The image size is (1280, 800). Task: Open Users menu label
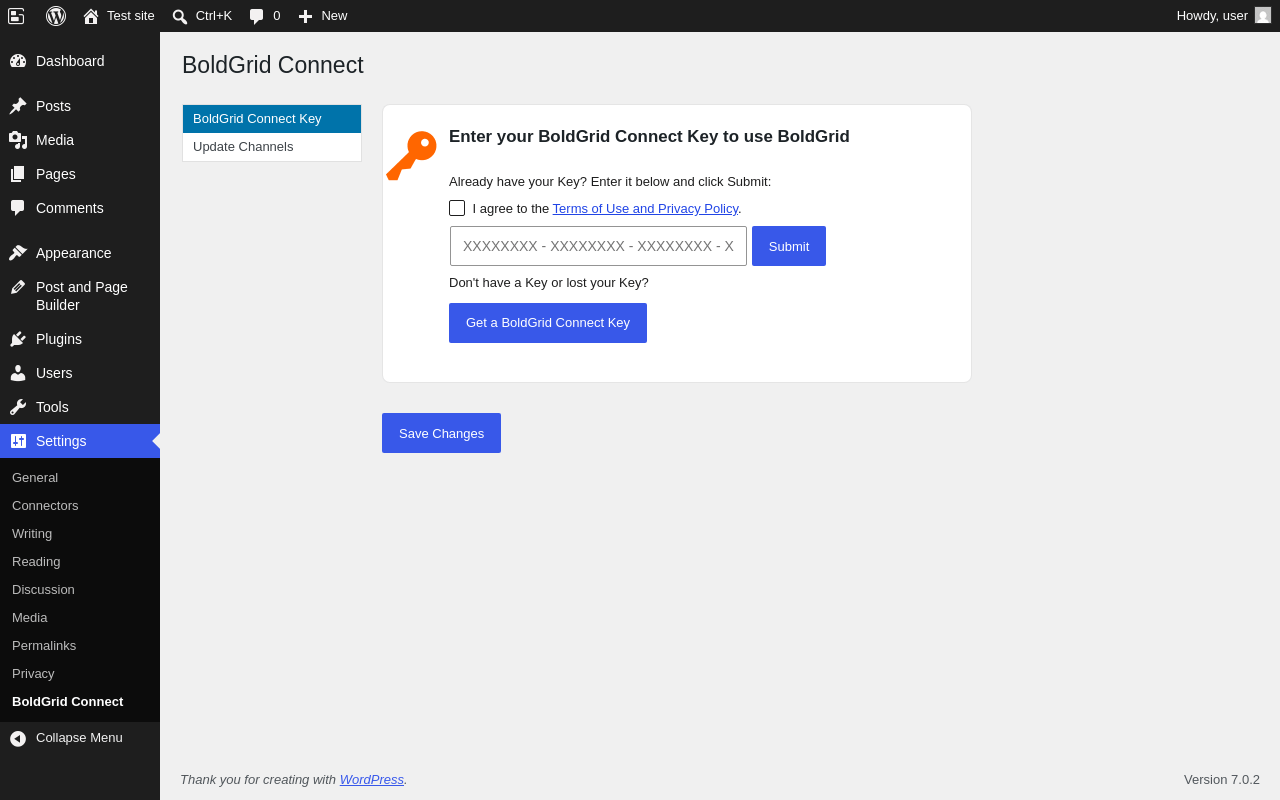[x=54, y=373]
